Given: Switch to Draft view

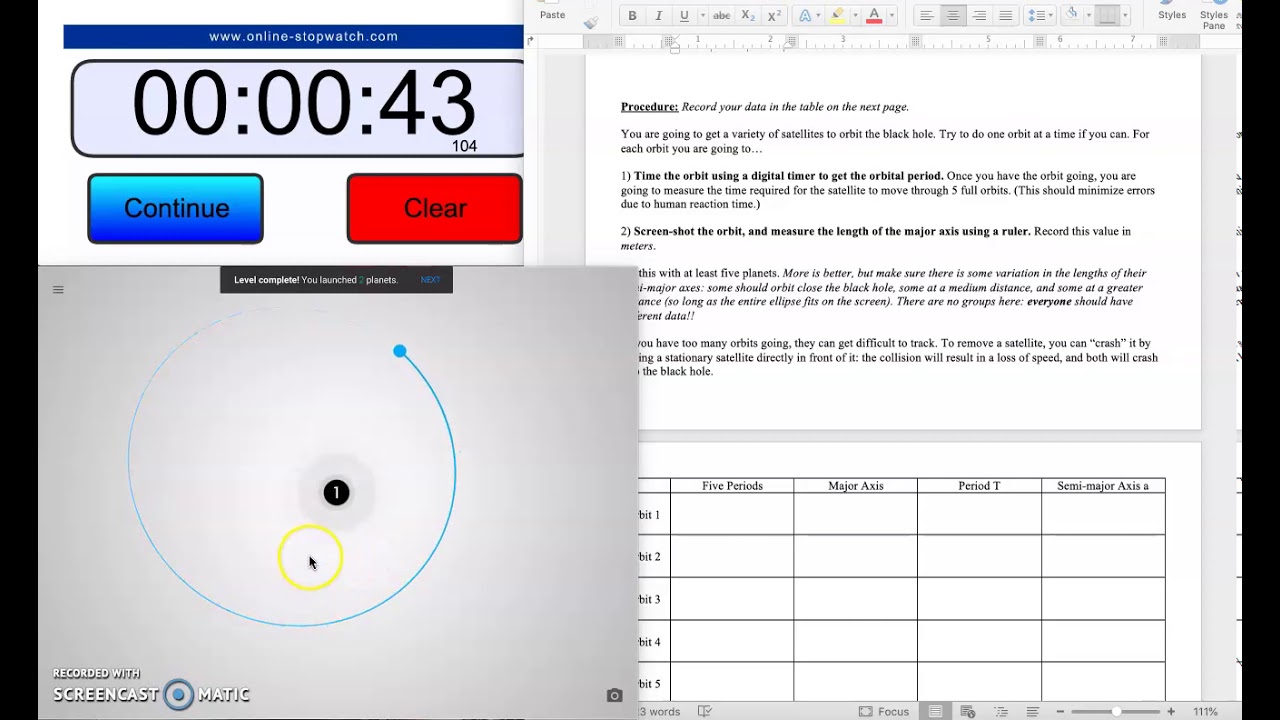Looking at the screenshot, I should (x=1033, y=711).
